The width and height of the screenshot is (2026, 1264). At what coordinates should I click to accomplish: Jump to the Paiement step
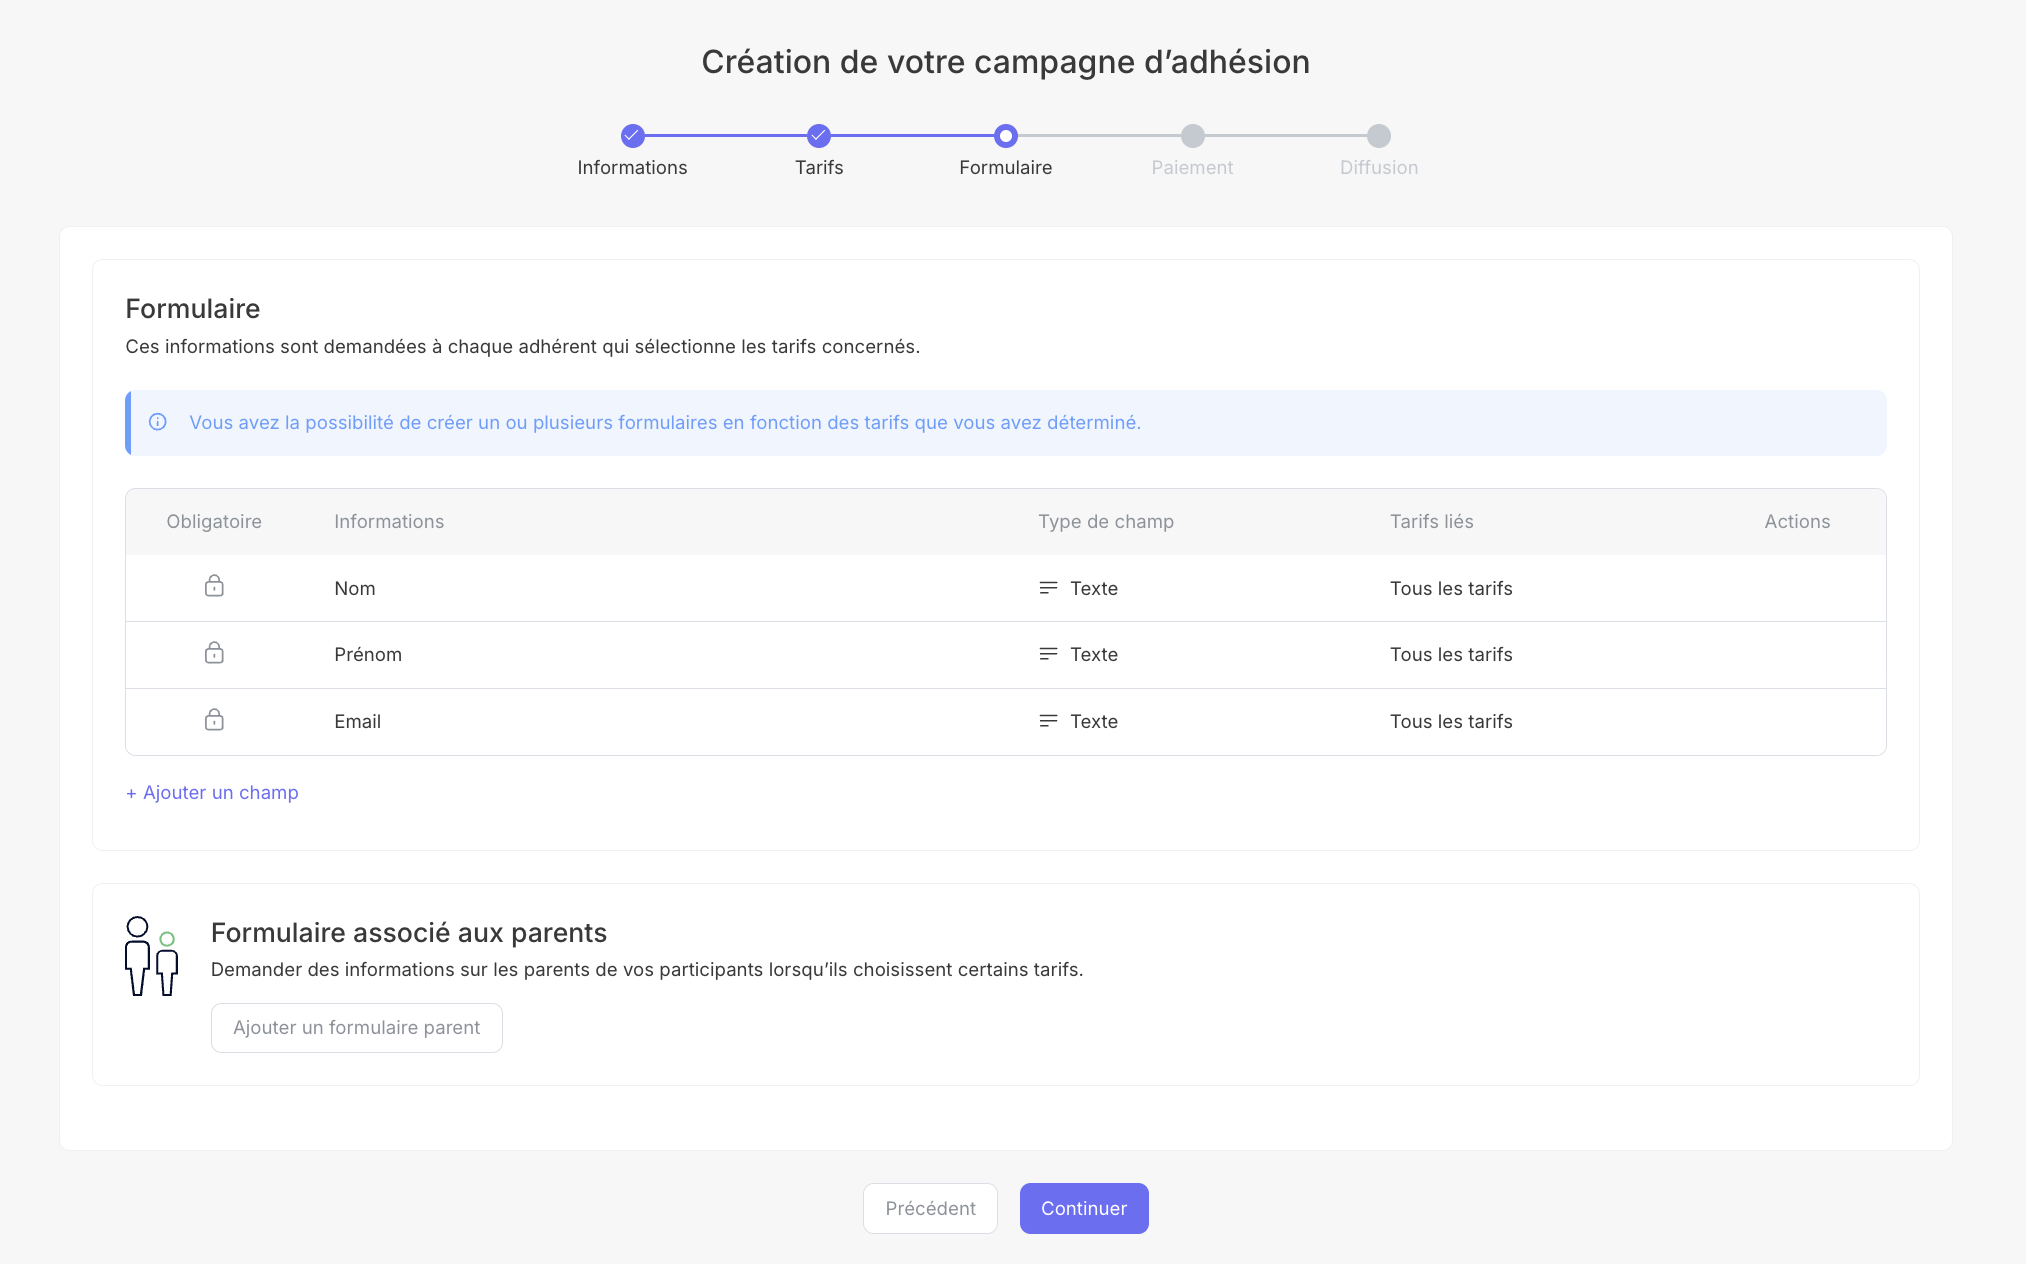[x=1192, y=135]
